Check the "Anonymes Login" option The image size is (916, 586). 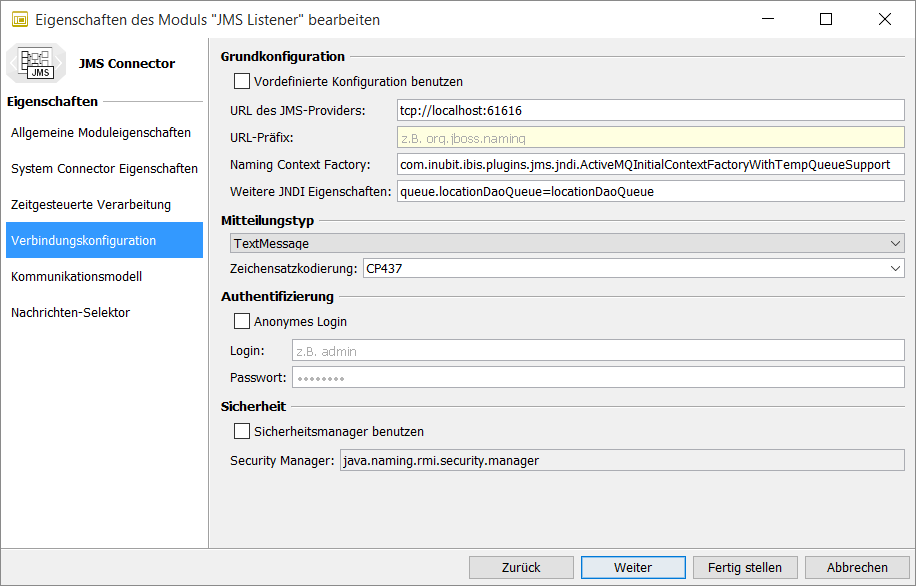(241, 320)
